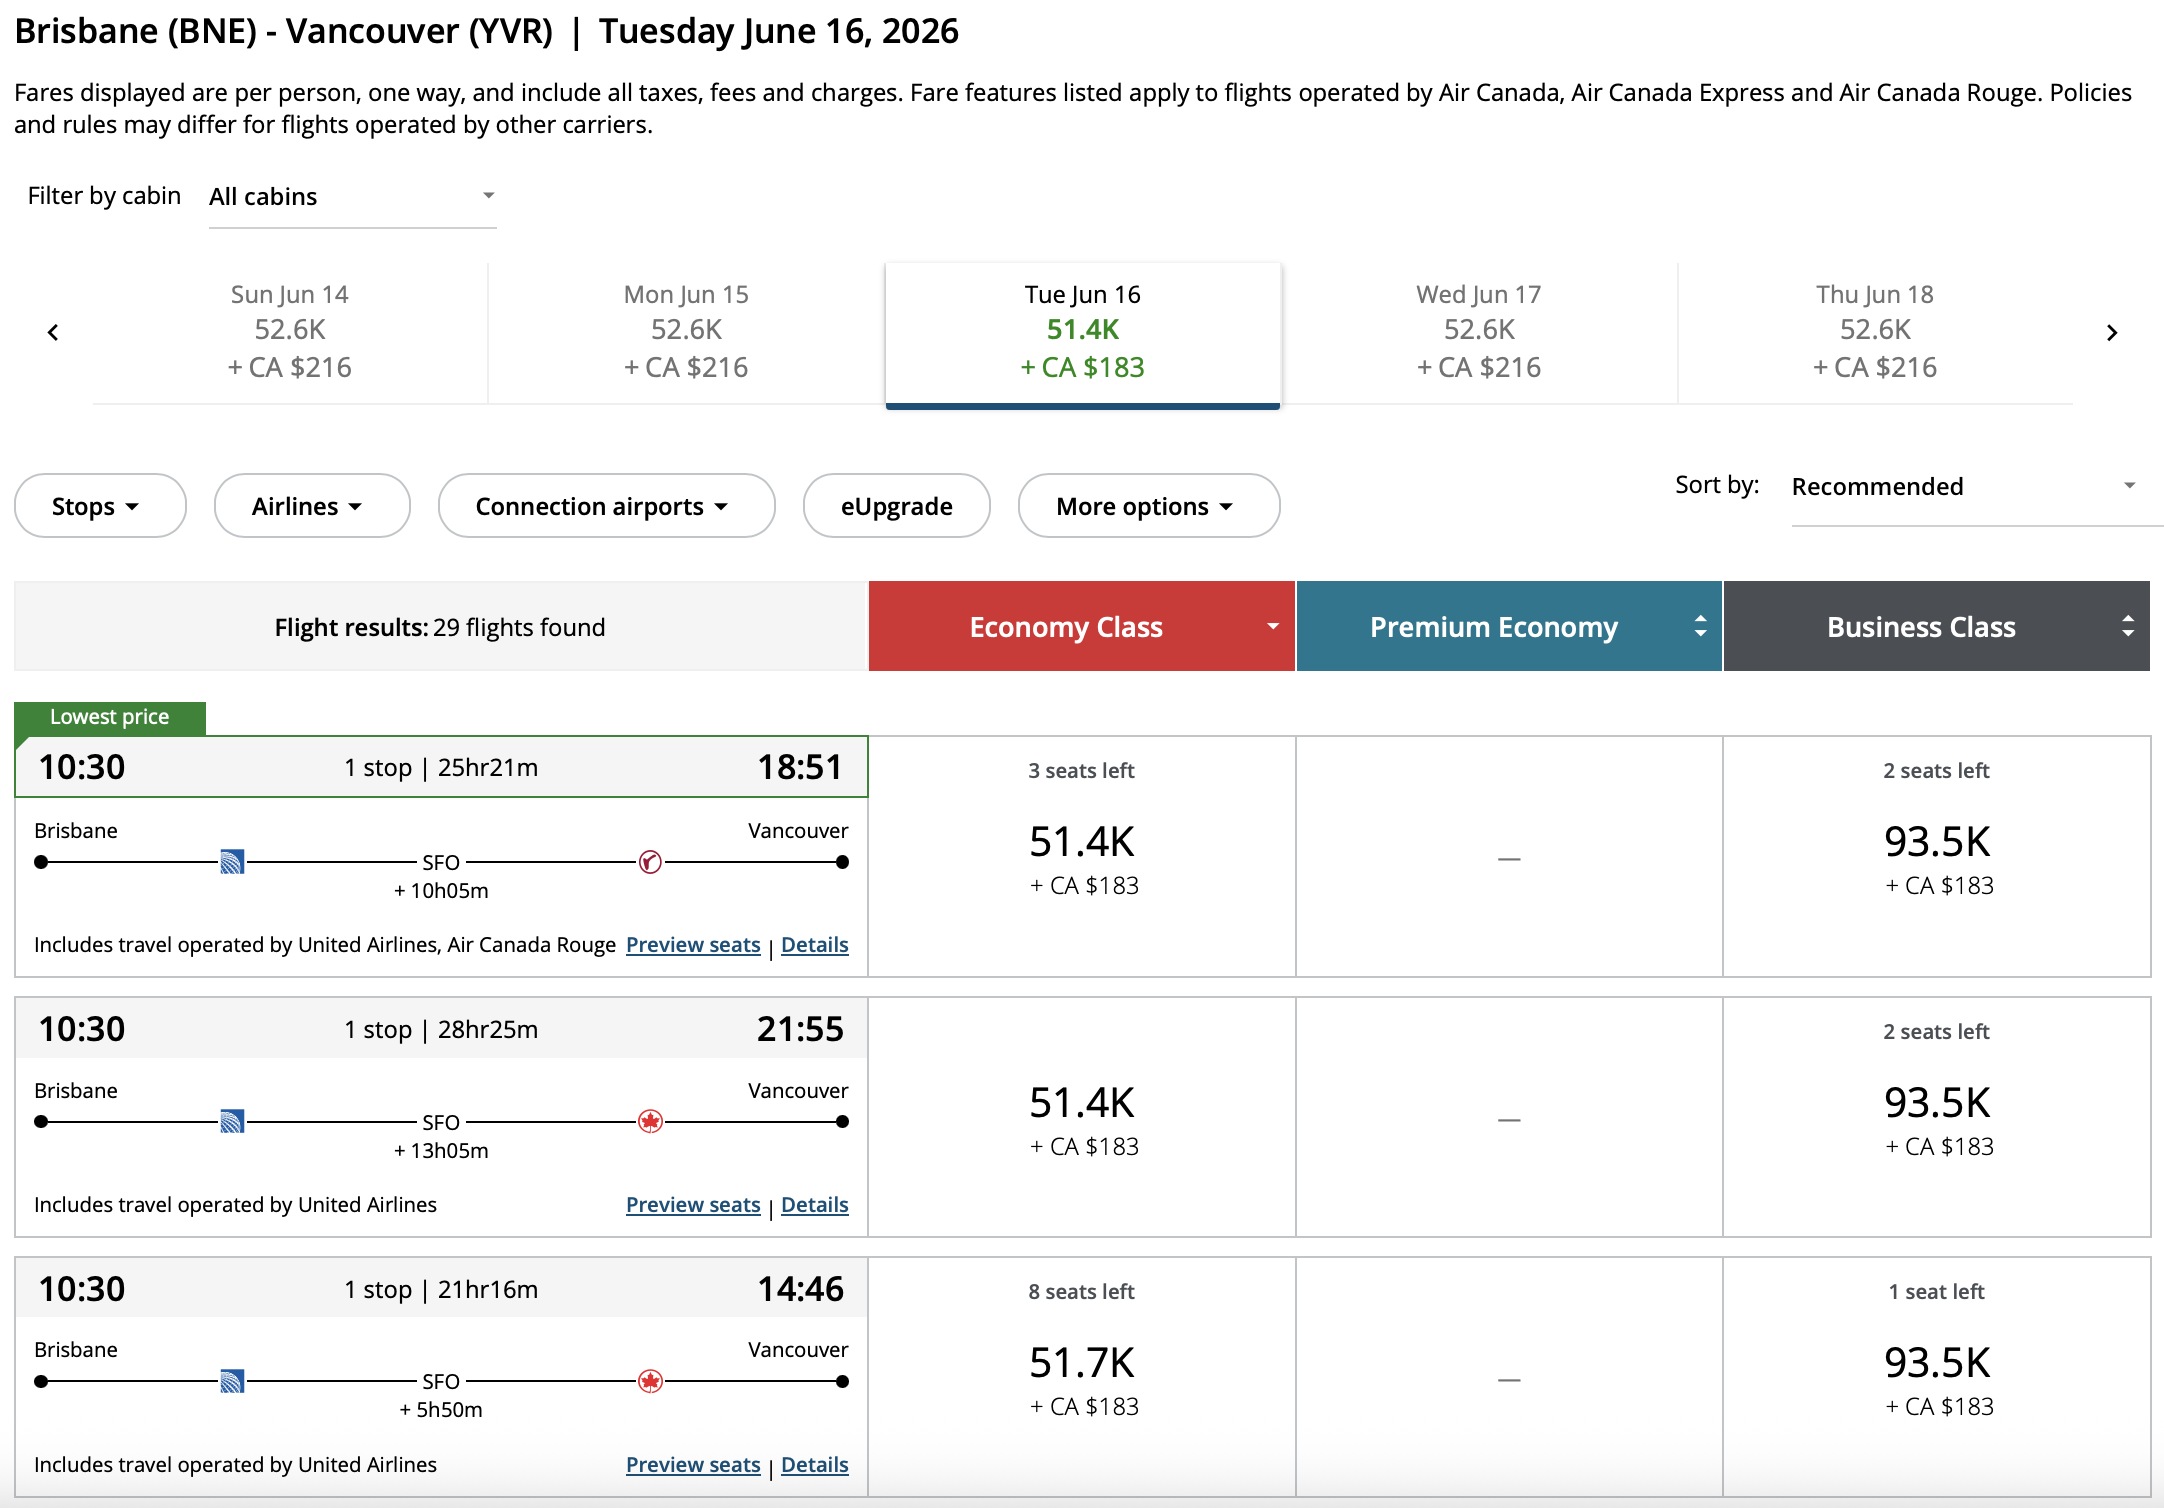Click United Airlines logo on 28hr25m flight
Image resolution: width=2164 pixels, height=1508 pixels.
pos(232,1122)
